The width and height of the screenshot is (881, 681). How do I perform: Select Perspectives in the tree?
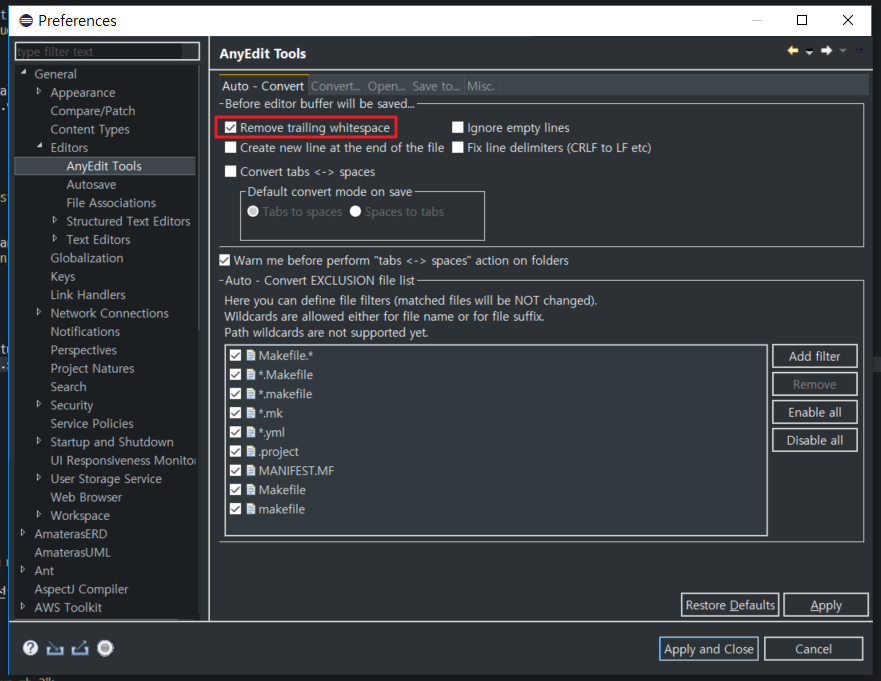pyautogui.click(x=83, y=350)
